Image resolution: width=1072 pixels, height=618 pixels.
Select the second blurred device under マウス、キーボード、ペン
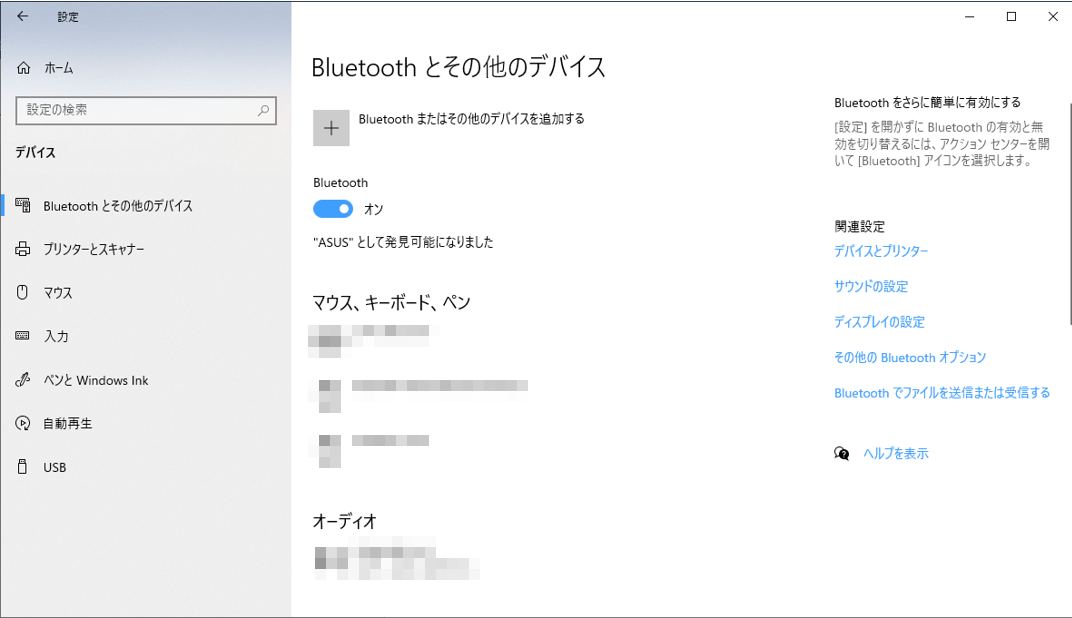418,397
